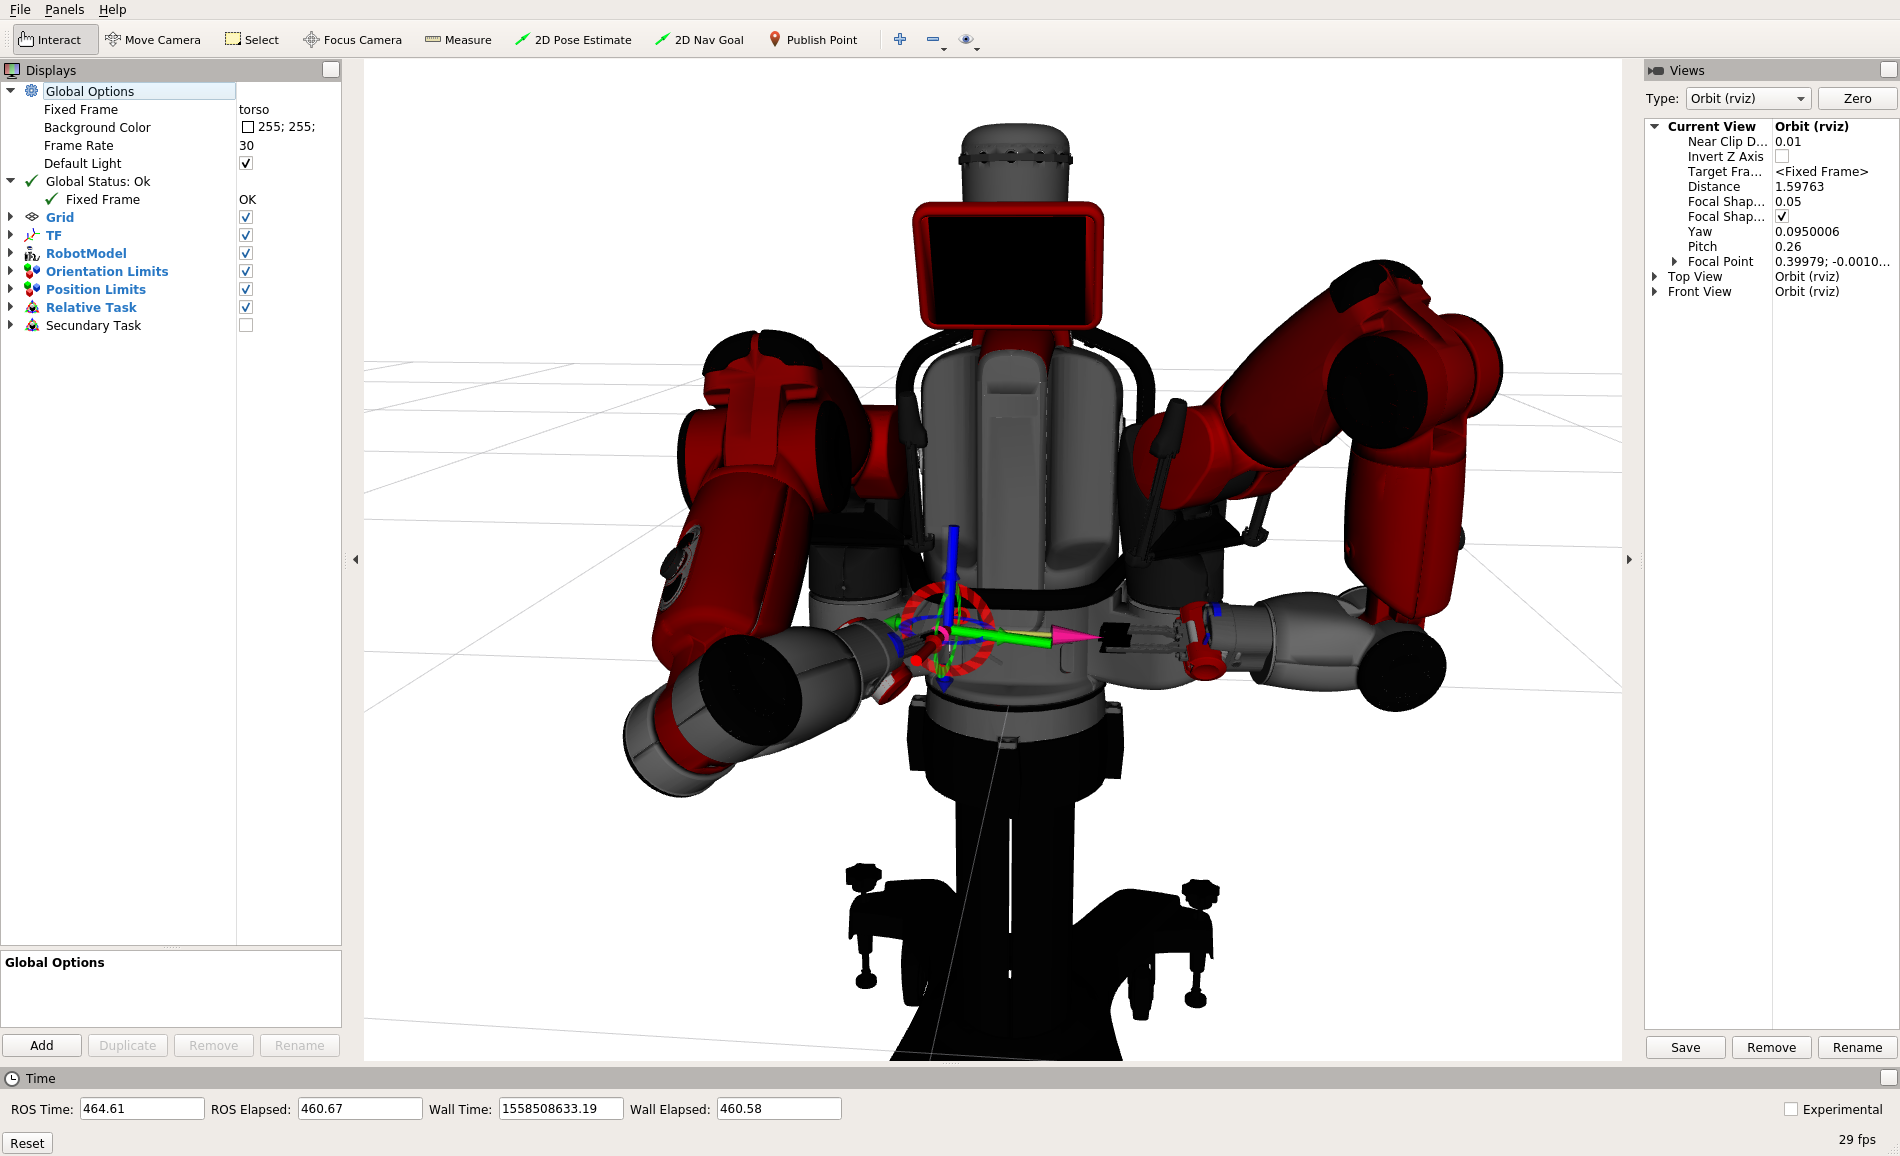The image size is (1900, 1156).
Task: Collapse the Global Status tree node
Action: click(x=11, y=181)
